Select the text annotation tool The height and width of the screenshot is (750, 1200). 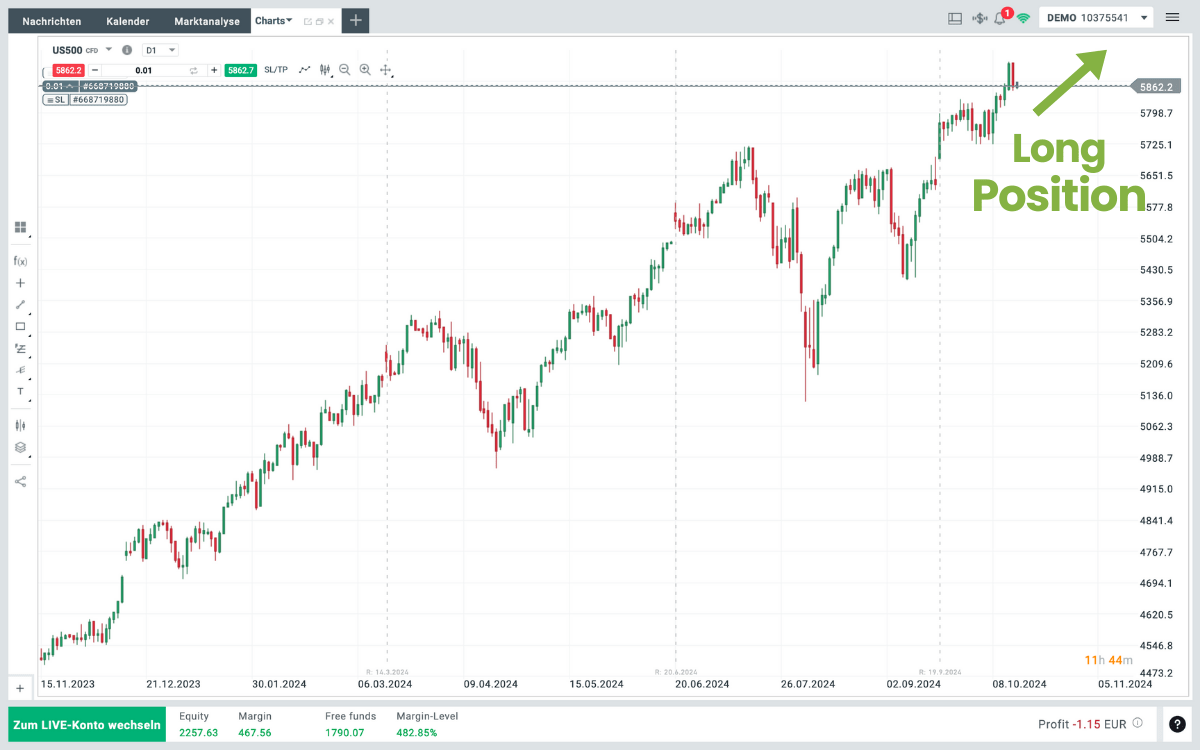tap(20, 391)
